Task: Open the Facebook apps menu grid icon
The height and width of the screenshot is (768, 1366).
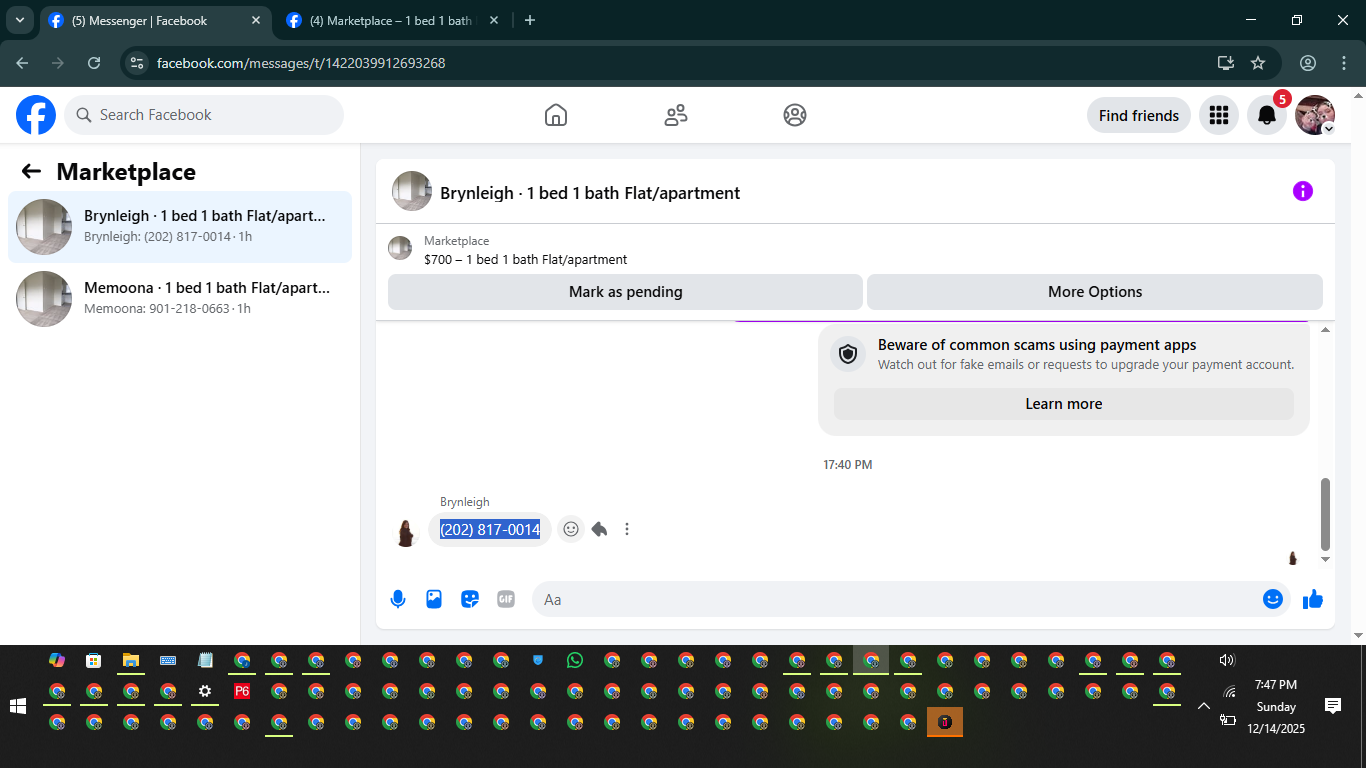Action: [1218, 115]
